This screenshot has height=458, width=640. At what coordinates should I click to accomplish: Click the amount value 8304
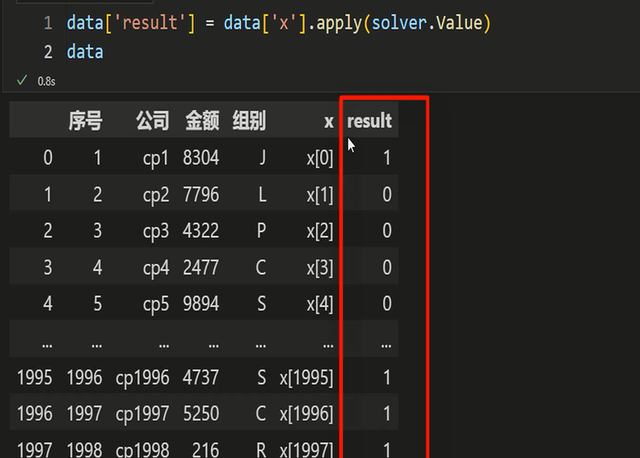coord(201,158)
